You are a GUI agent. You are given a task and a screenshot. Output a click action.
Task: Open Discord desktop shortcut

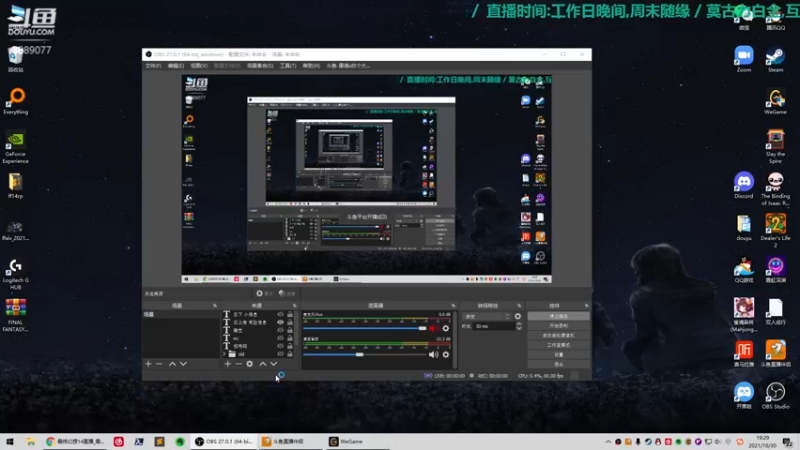click(744, 186)
